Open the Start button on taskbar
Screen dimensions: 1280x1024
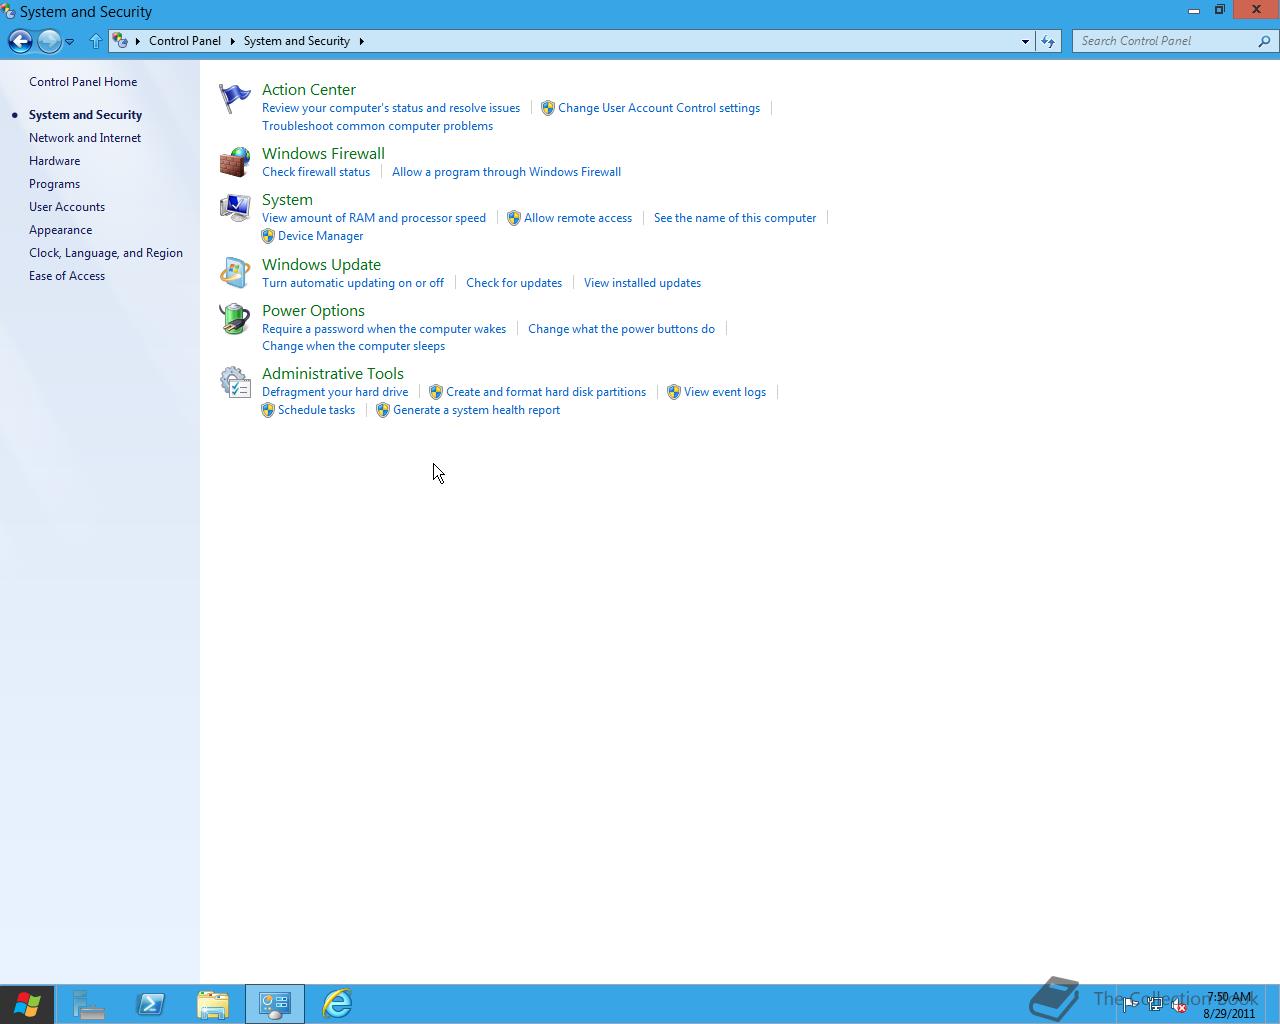(27, 1004)
